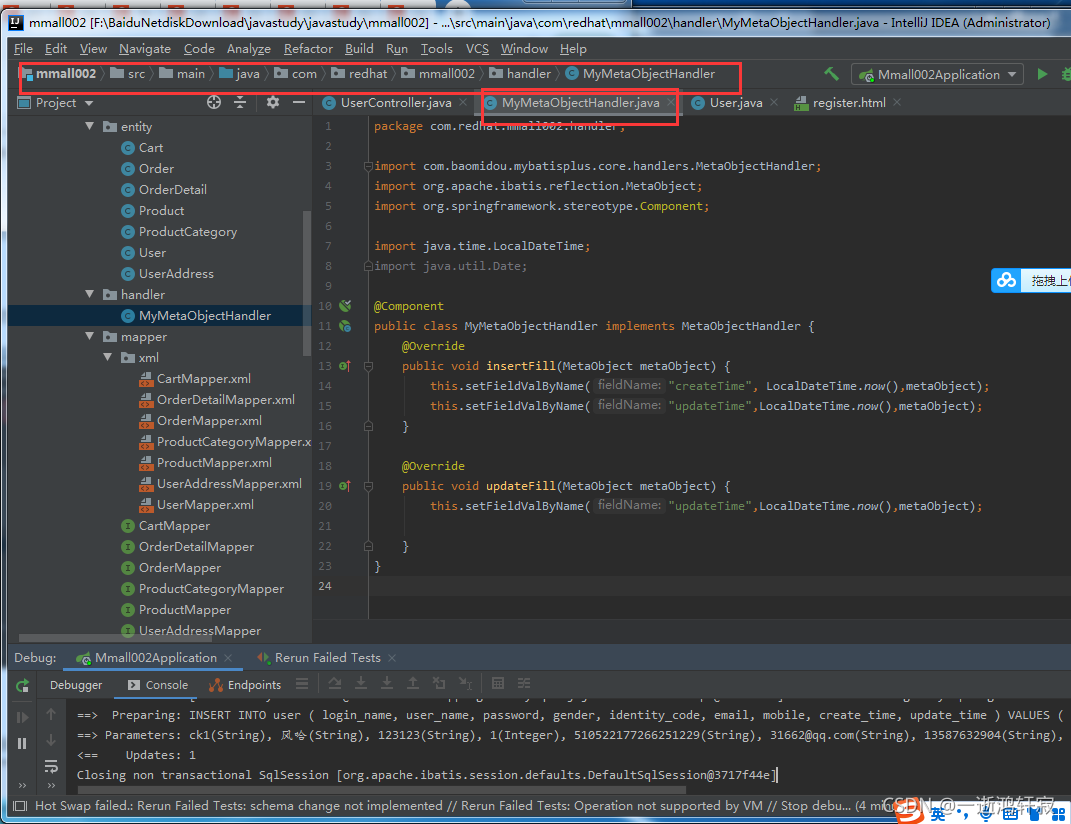Close the register.html tab
The height and width of the screenshot is (824, 1071).
(x=897, y=102)
